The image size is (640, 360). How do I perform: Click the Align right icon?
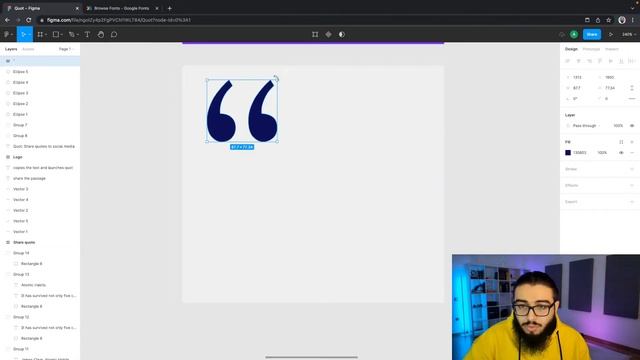click(589, 61)
